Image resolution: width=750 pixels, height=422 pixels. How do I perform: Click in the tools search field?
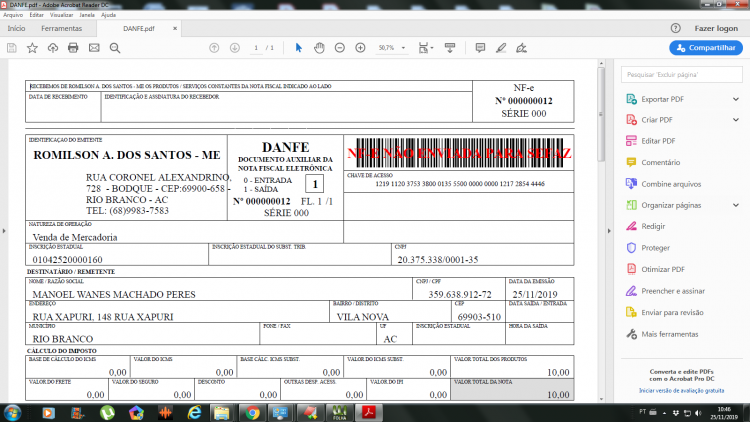[682, 75]
